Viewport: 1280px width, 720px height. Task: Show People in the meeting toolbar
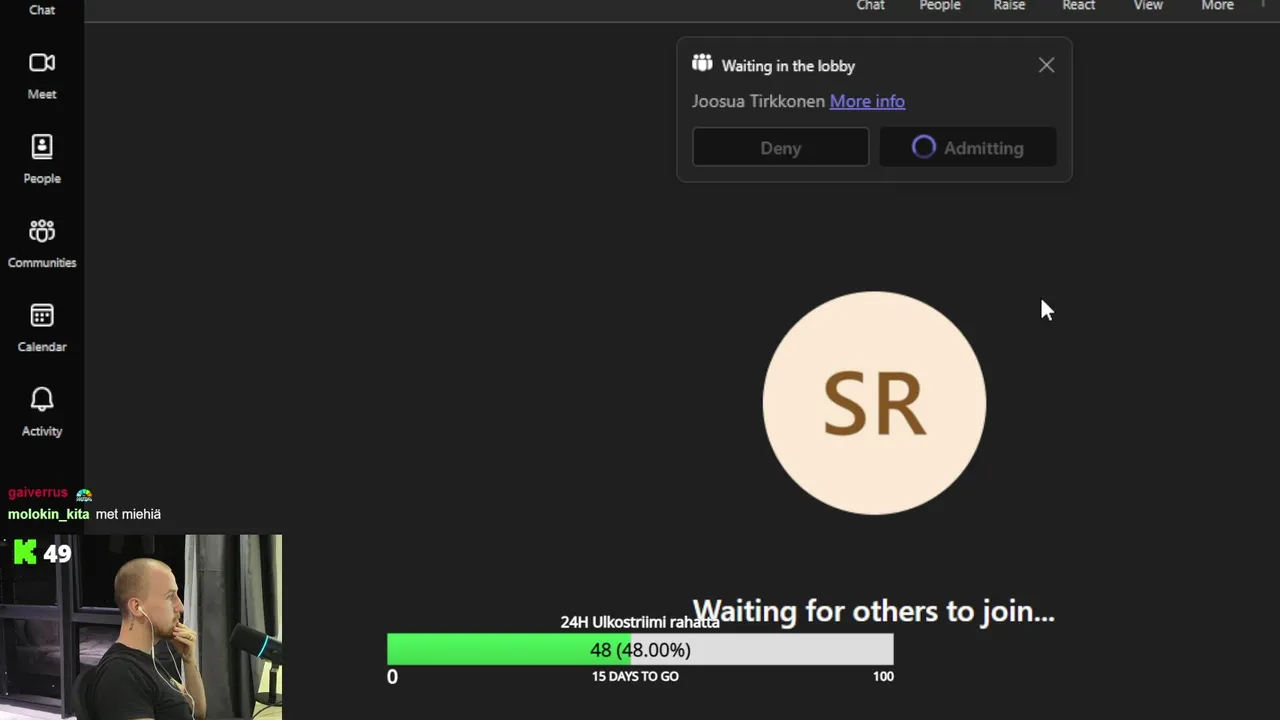(940, 6)
